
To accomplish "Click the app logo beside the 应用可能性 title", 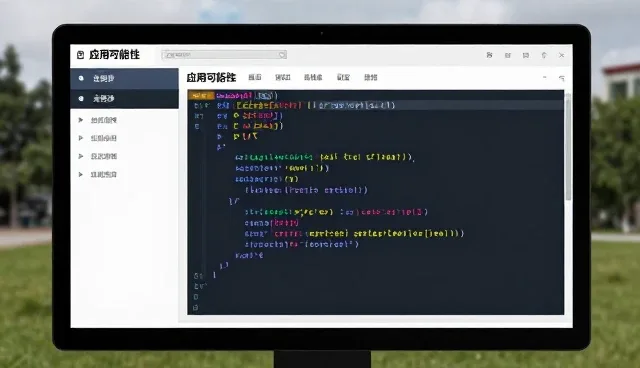I will [x=80, y=55].
